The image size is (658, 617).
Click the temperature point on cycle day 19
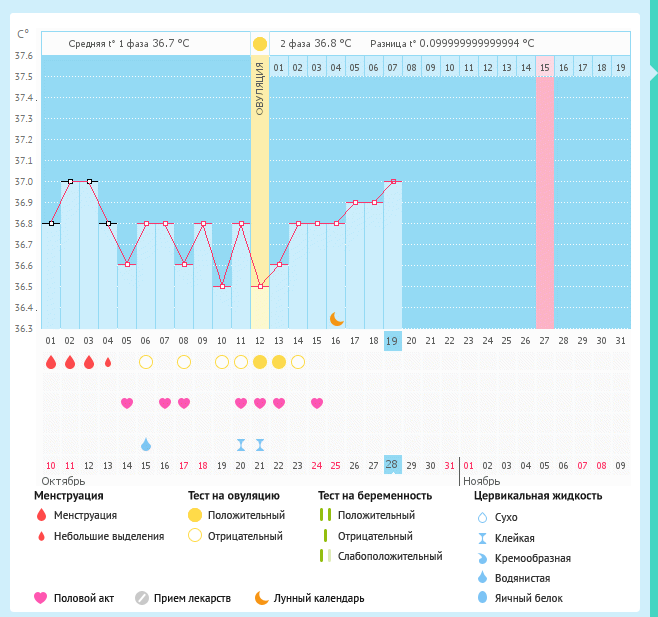pyautogui.click(x=393, y=182)
